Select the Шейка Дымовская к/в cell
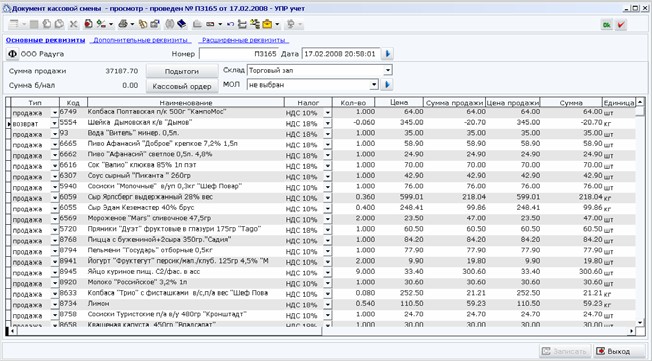652x361 pixels. click(x=186, y=122)
